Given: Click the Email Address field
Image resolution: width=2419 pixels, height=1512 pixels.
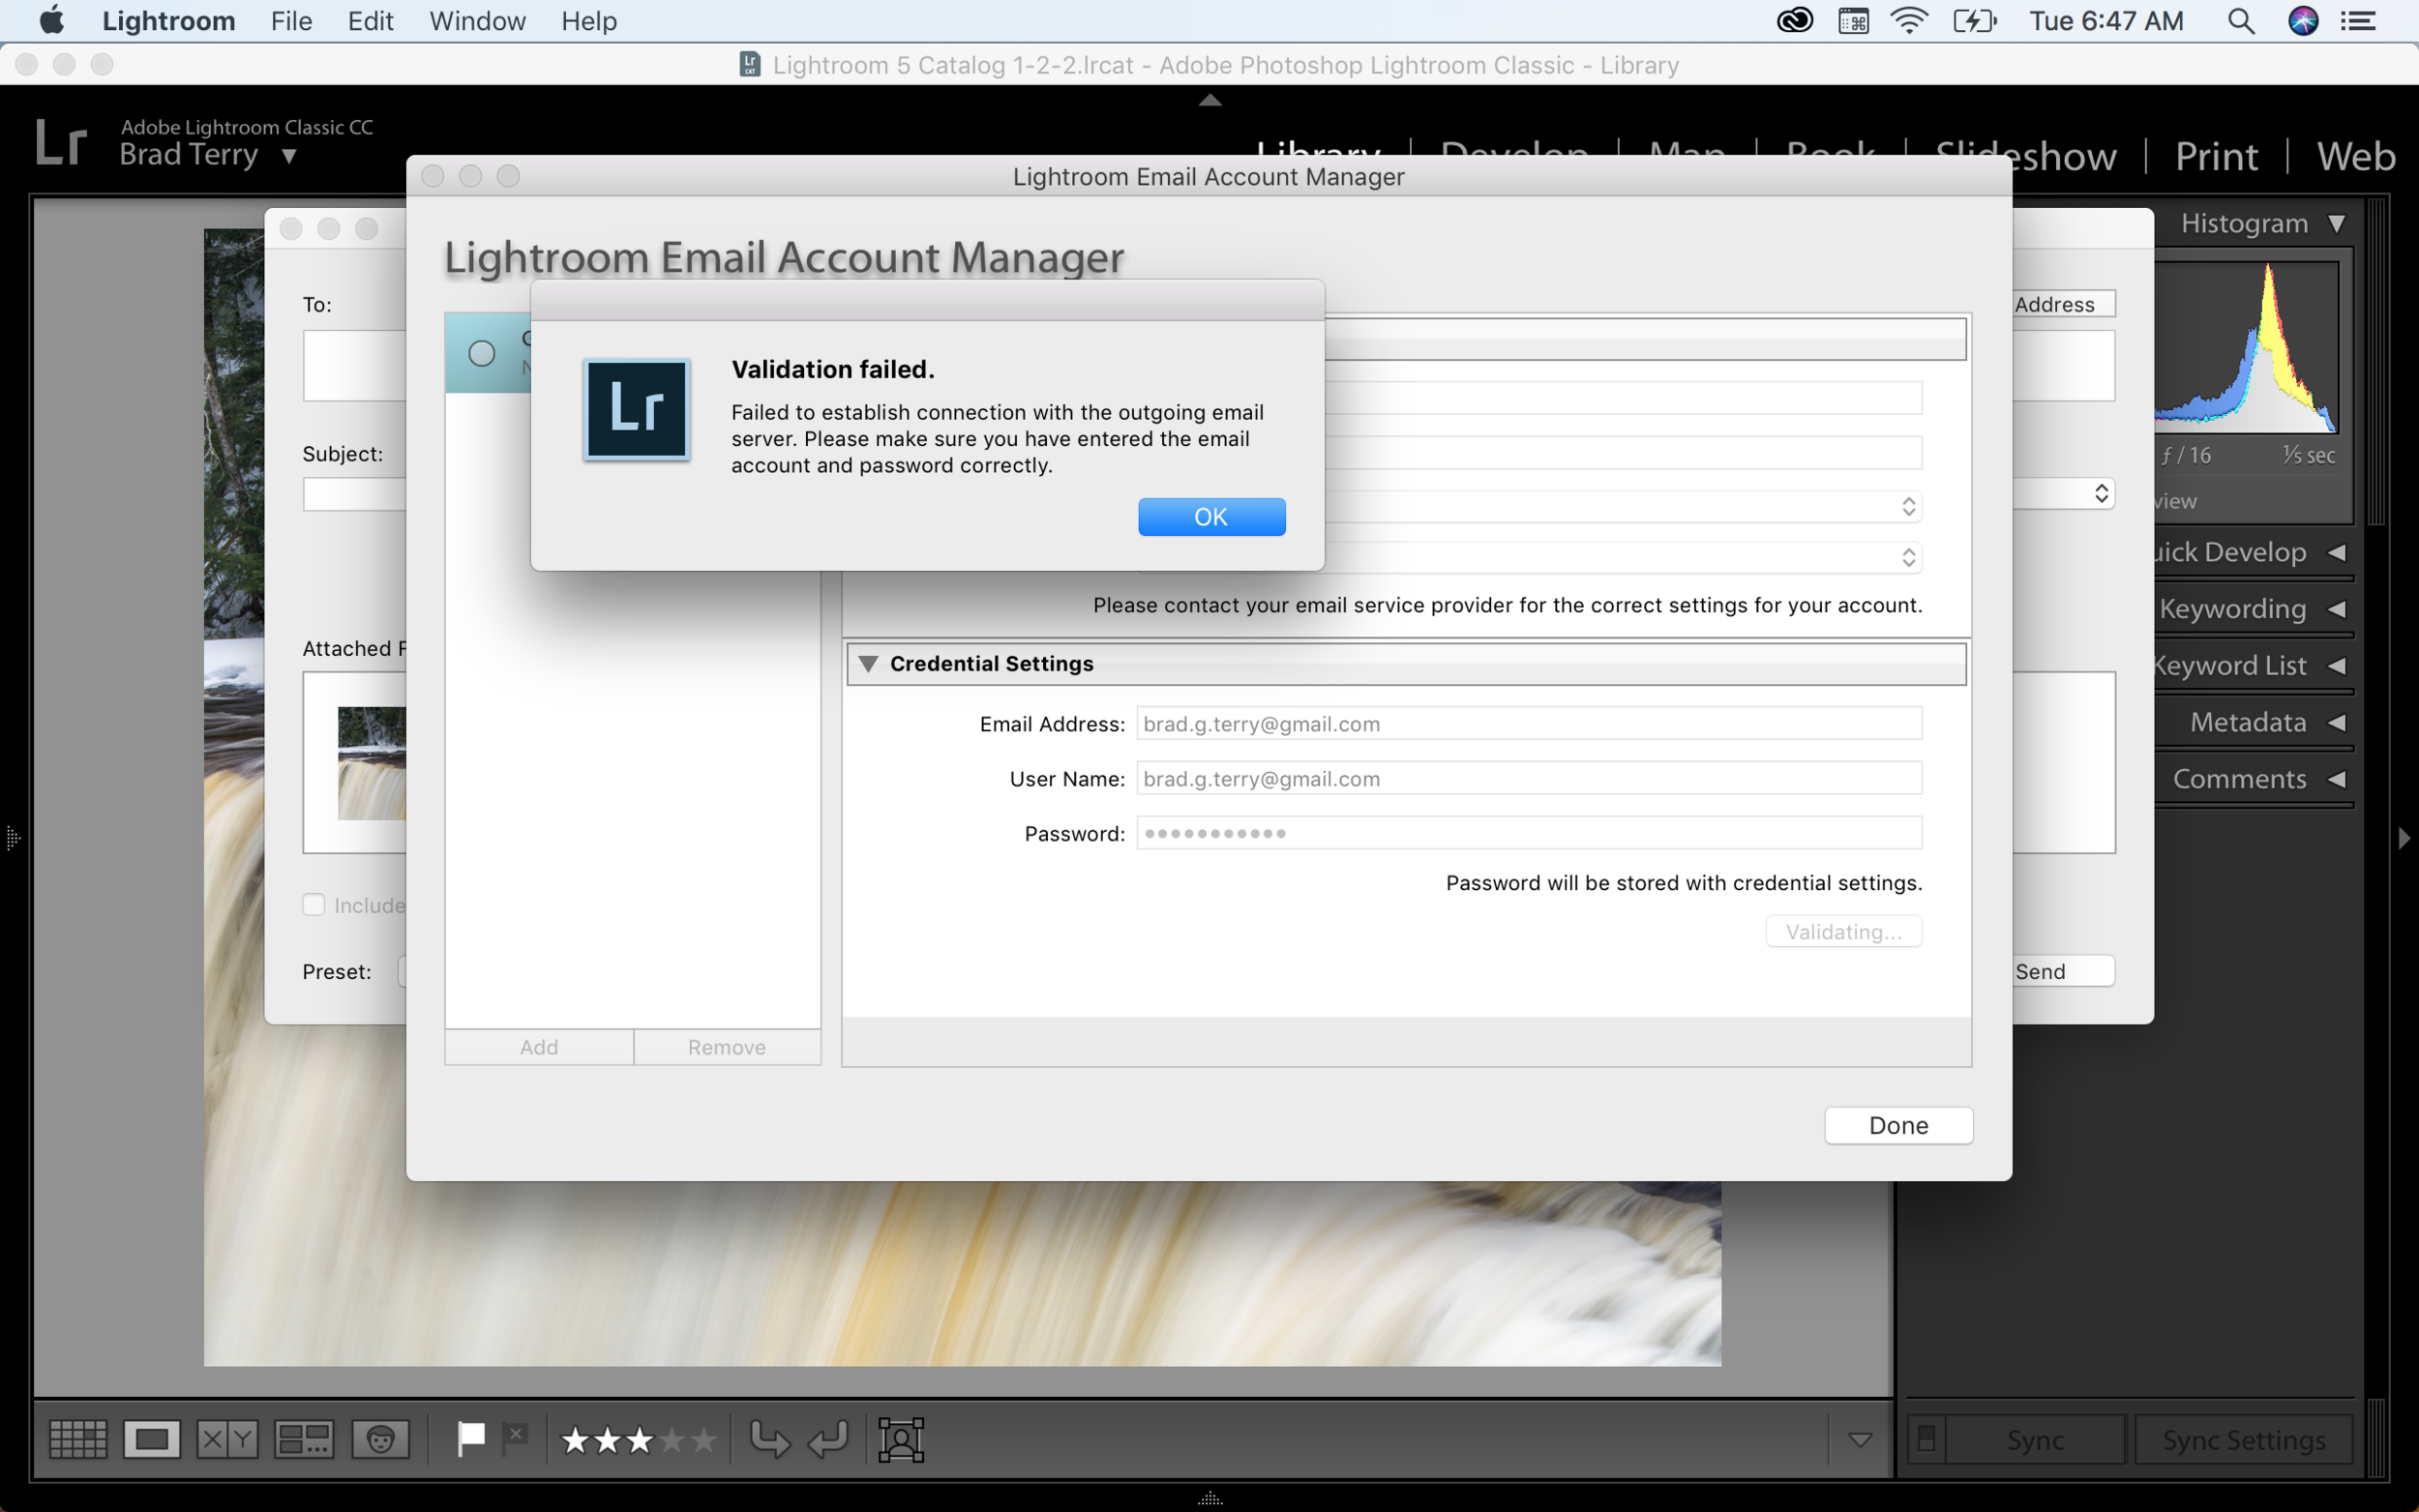Looking at the screenshot, I should click(x=1528, y=724).
